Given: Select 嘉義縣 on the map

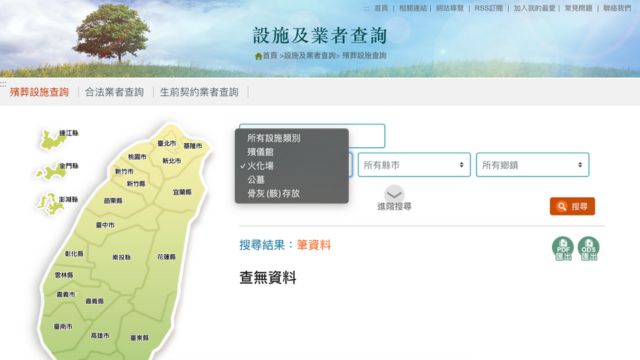Looking at the screenshot, I should click(x=94, y=301).
